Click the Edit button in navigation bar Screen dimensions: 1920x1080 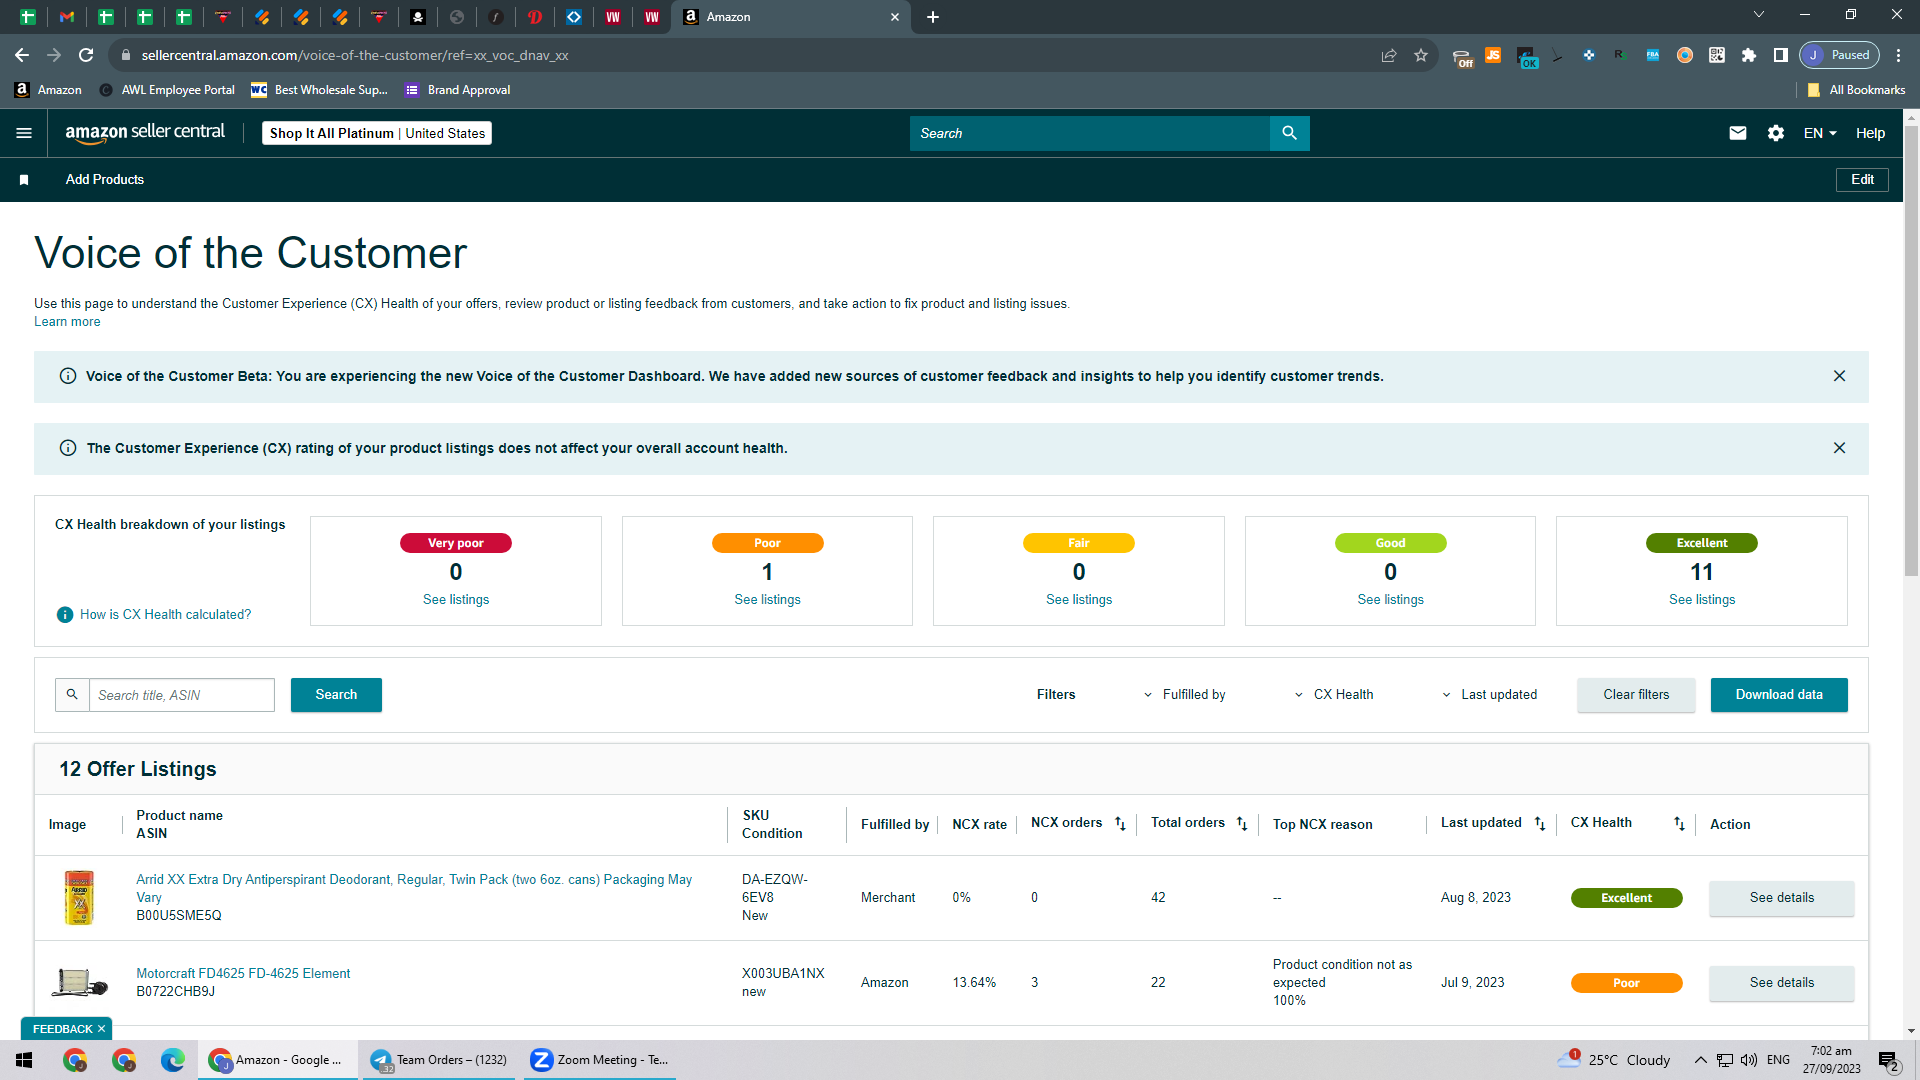click(x=1862, y=180)
